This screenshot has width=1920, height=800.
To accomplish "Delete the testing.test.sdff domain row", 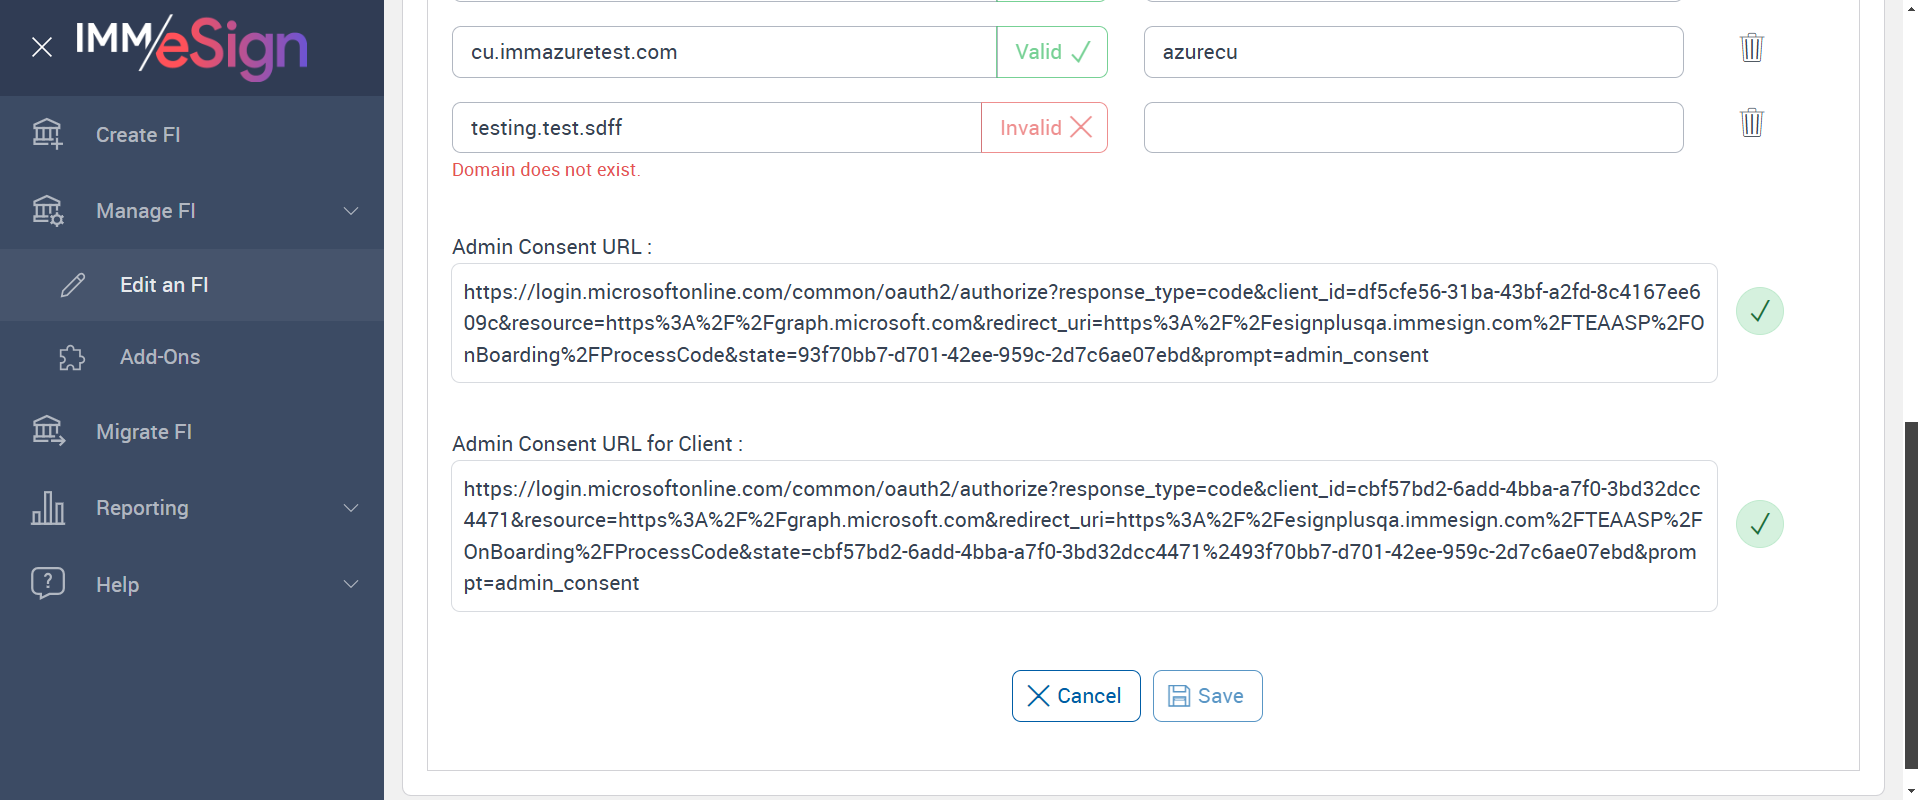I will 1751,123.
